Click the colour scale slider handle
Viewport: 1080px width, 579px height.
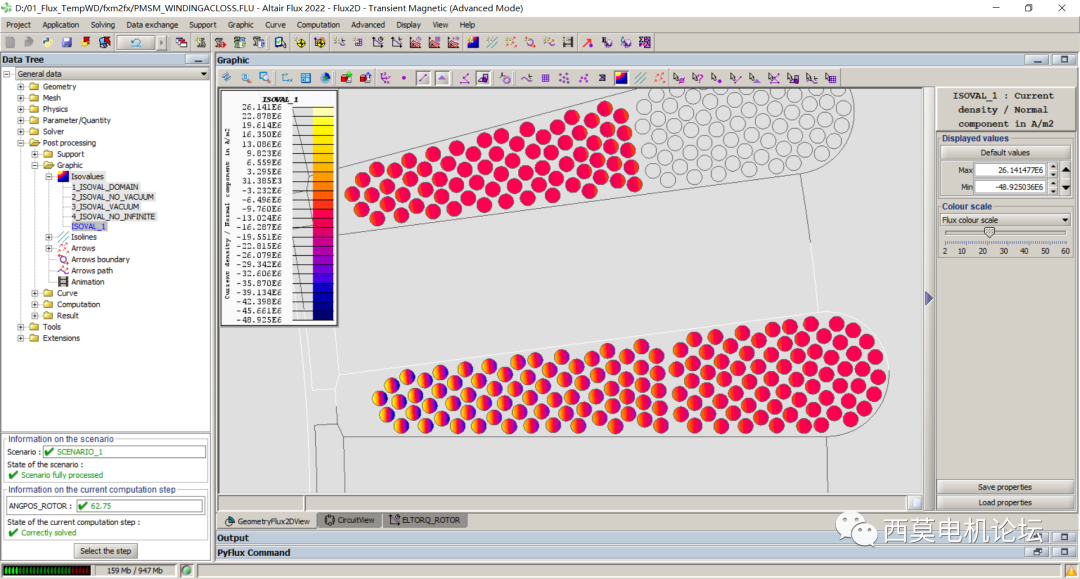click(x=989, y=233)
